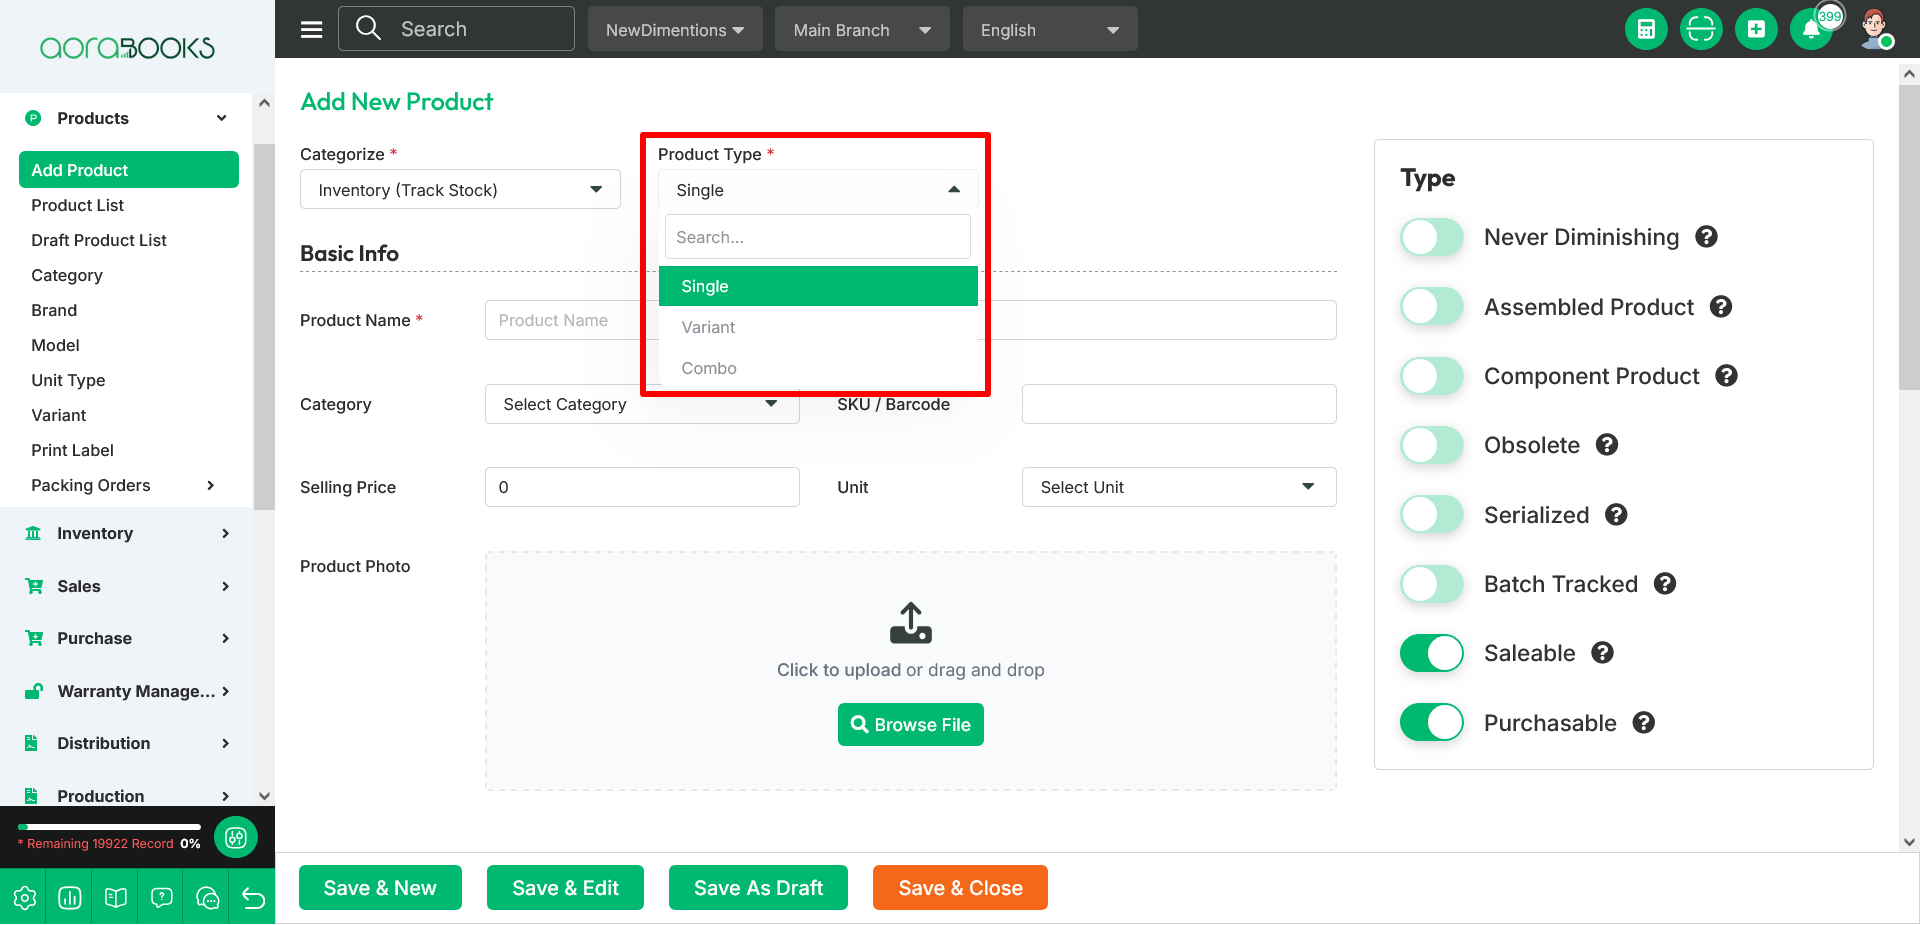Click the help icon next to Never Diminishing
Screen dimensions: 1920x925
[x=1707, y=237]
